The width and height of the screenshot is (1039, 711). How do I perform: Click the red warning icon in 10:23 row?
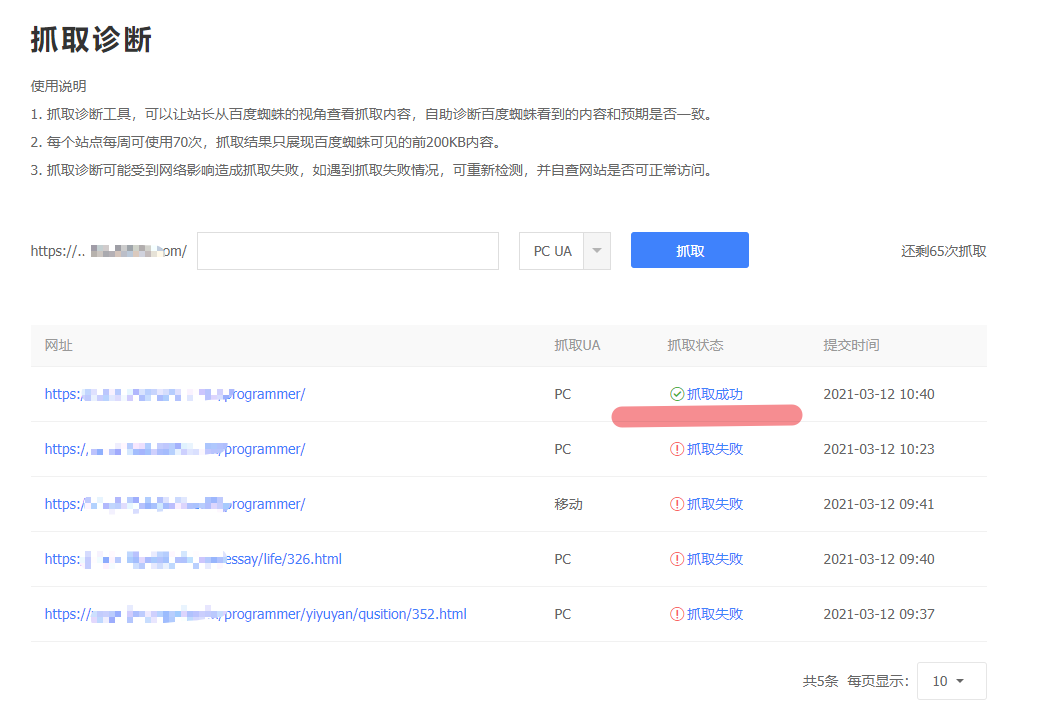(677, 449)
